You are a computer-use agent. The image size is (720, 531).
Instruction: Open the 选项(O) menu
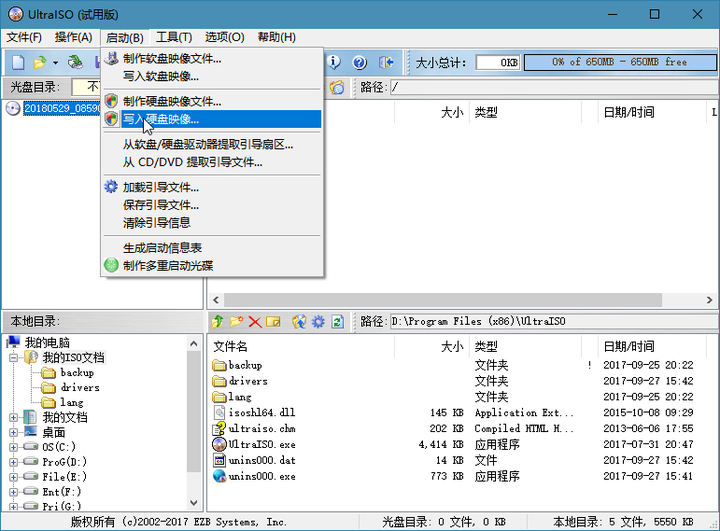225,37
